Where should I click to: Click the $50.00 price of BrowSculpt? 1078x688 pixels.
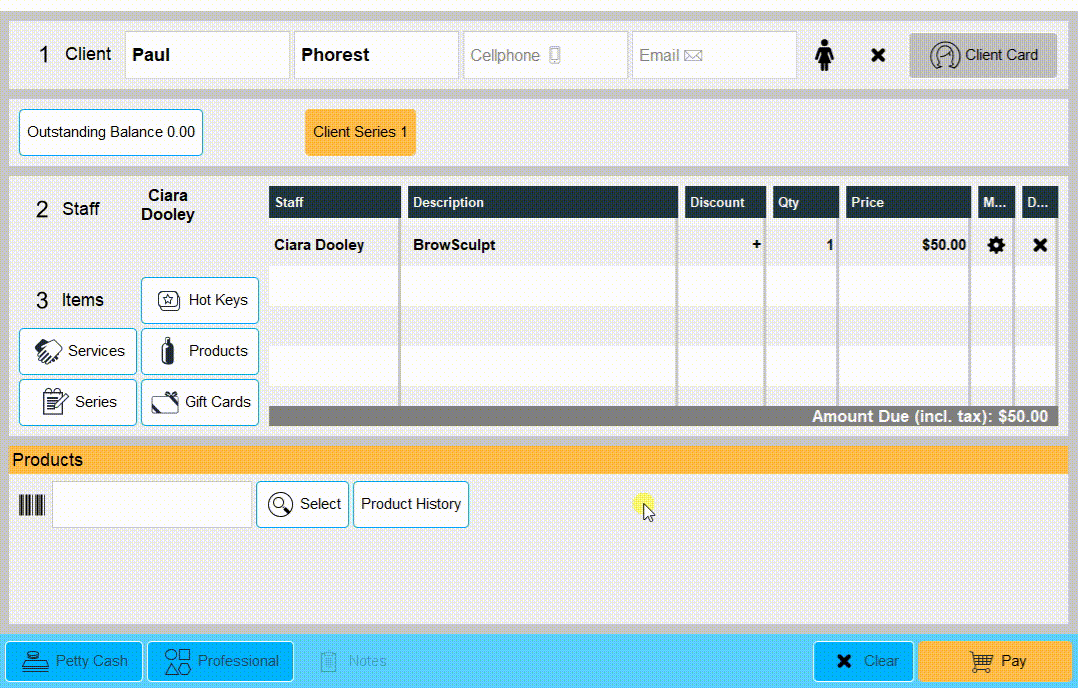[x=943, y=245]
